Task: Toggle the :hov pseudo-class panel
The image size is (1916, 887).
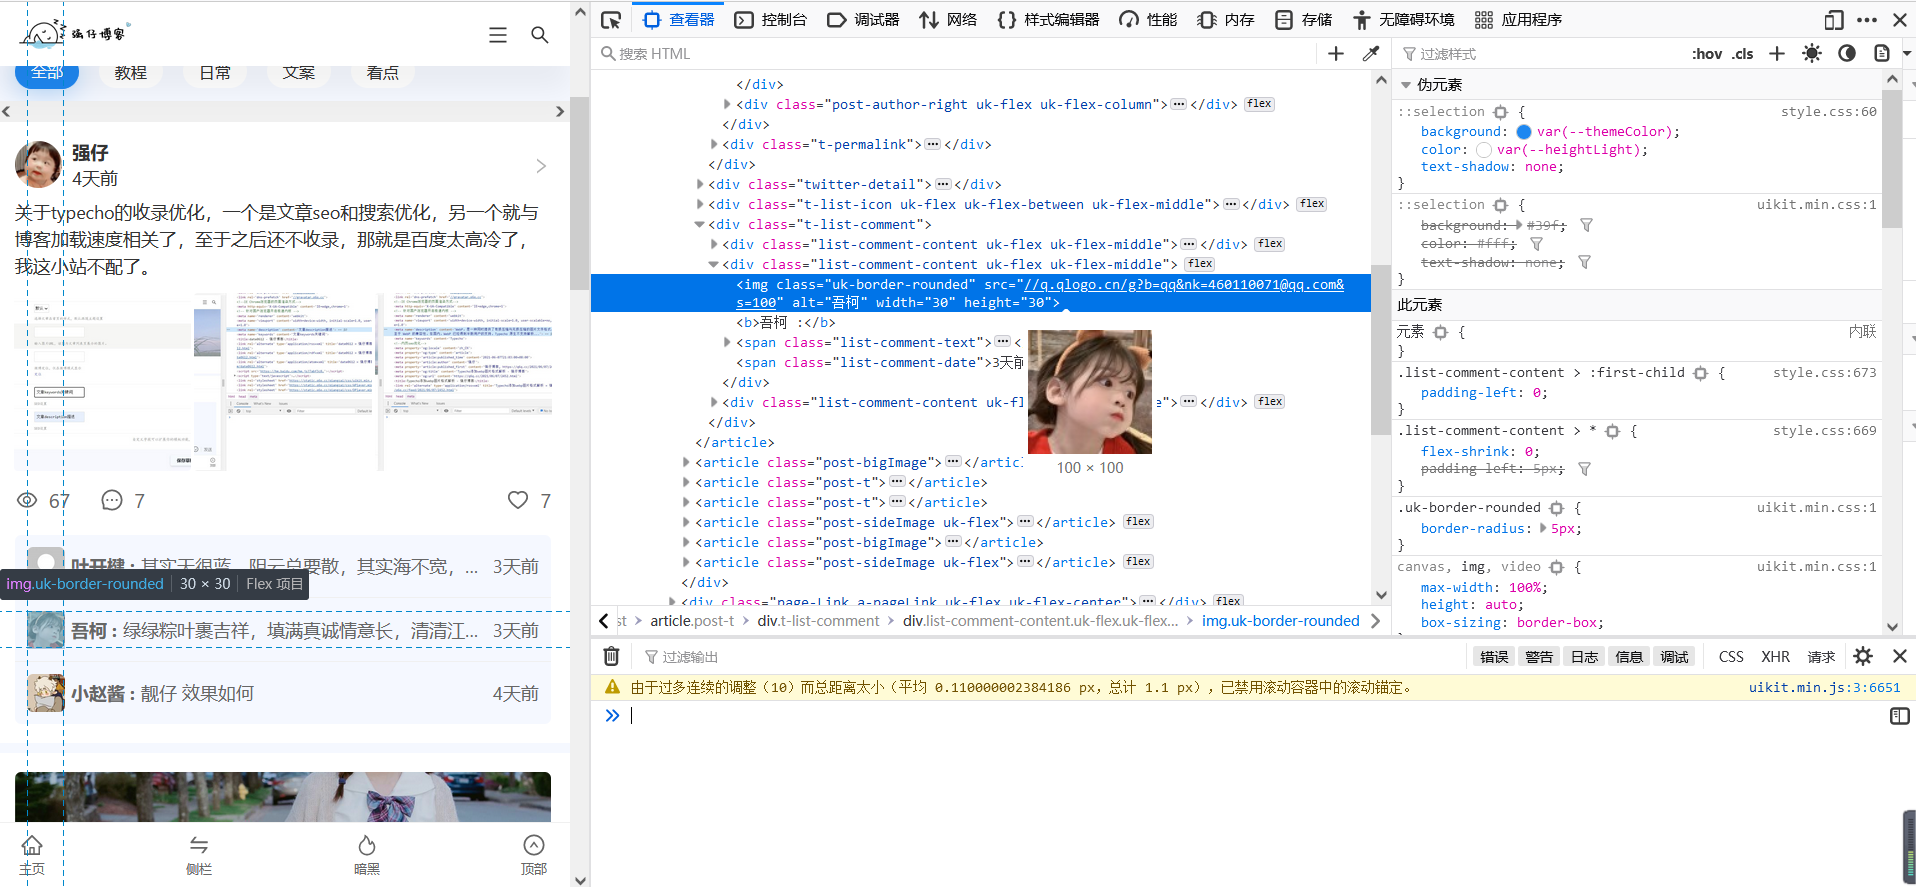Action: pos(1706,54)
